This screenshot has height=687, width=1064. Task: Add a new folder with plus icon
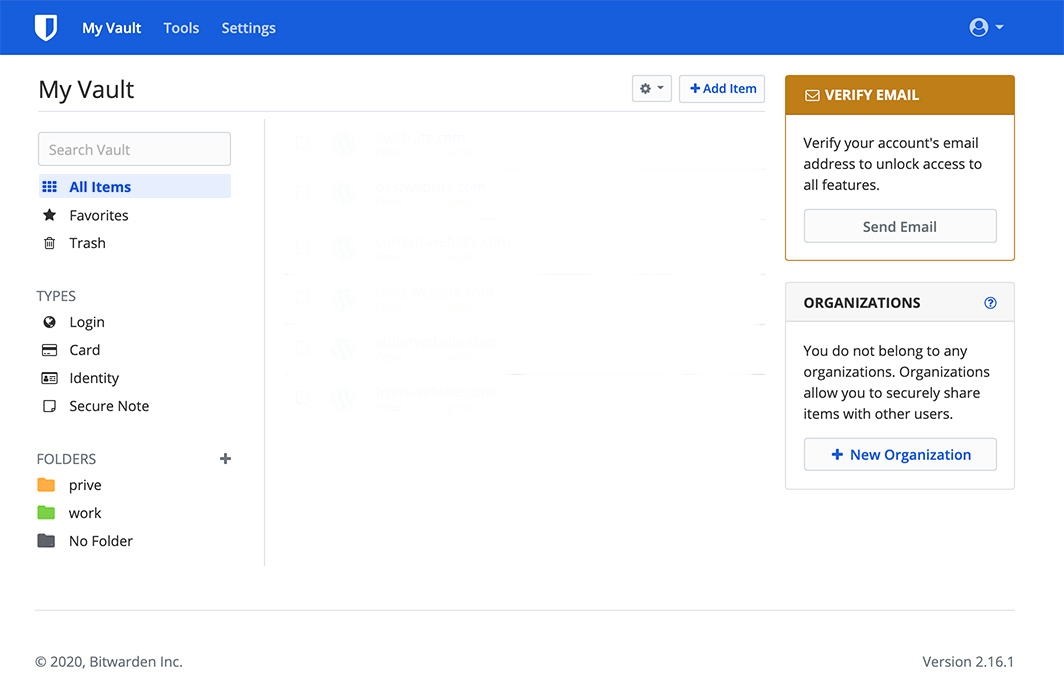(225, 459)
